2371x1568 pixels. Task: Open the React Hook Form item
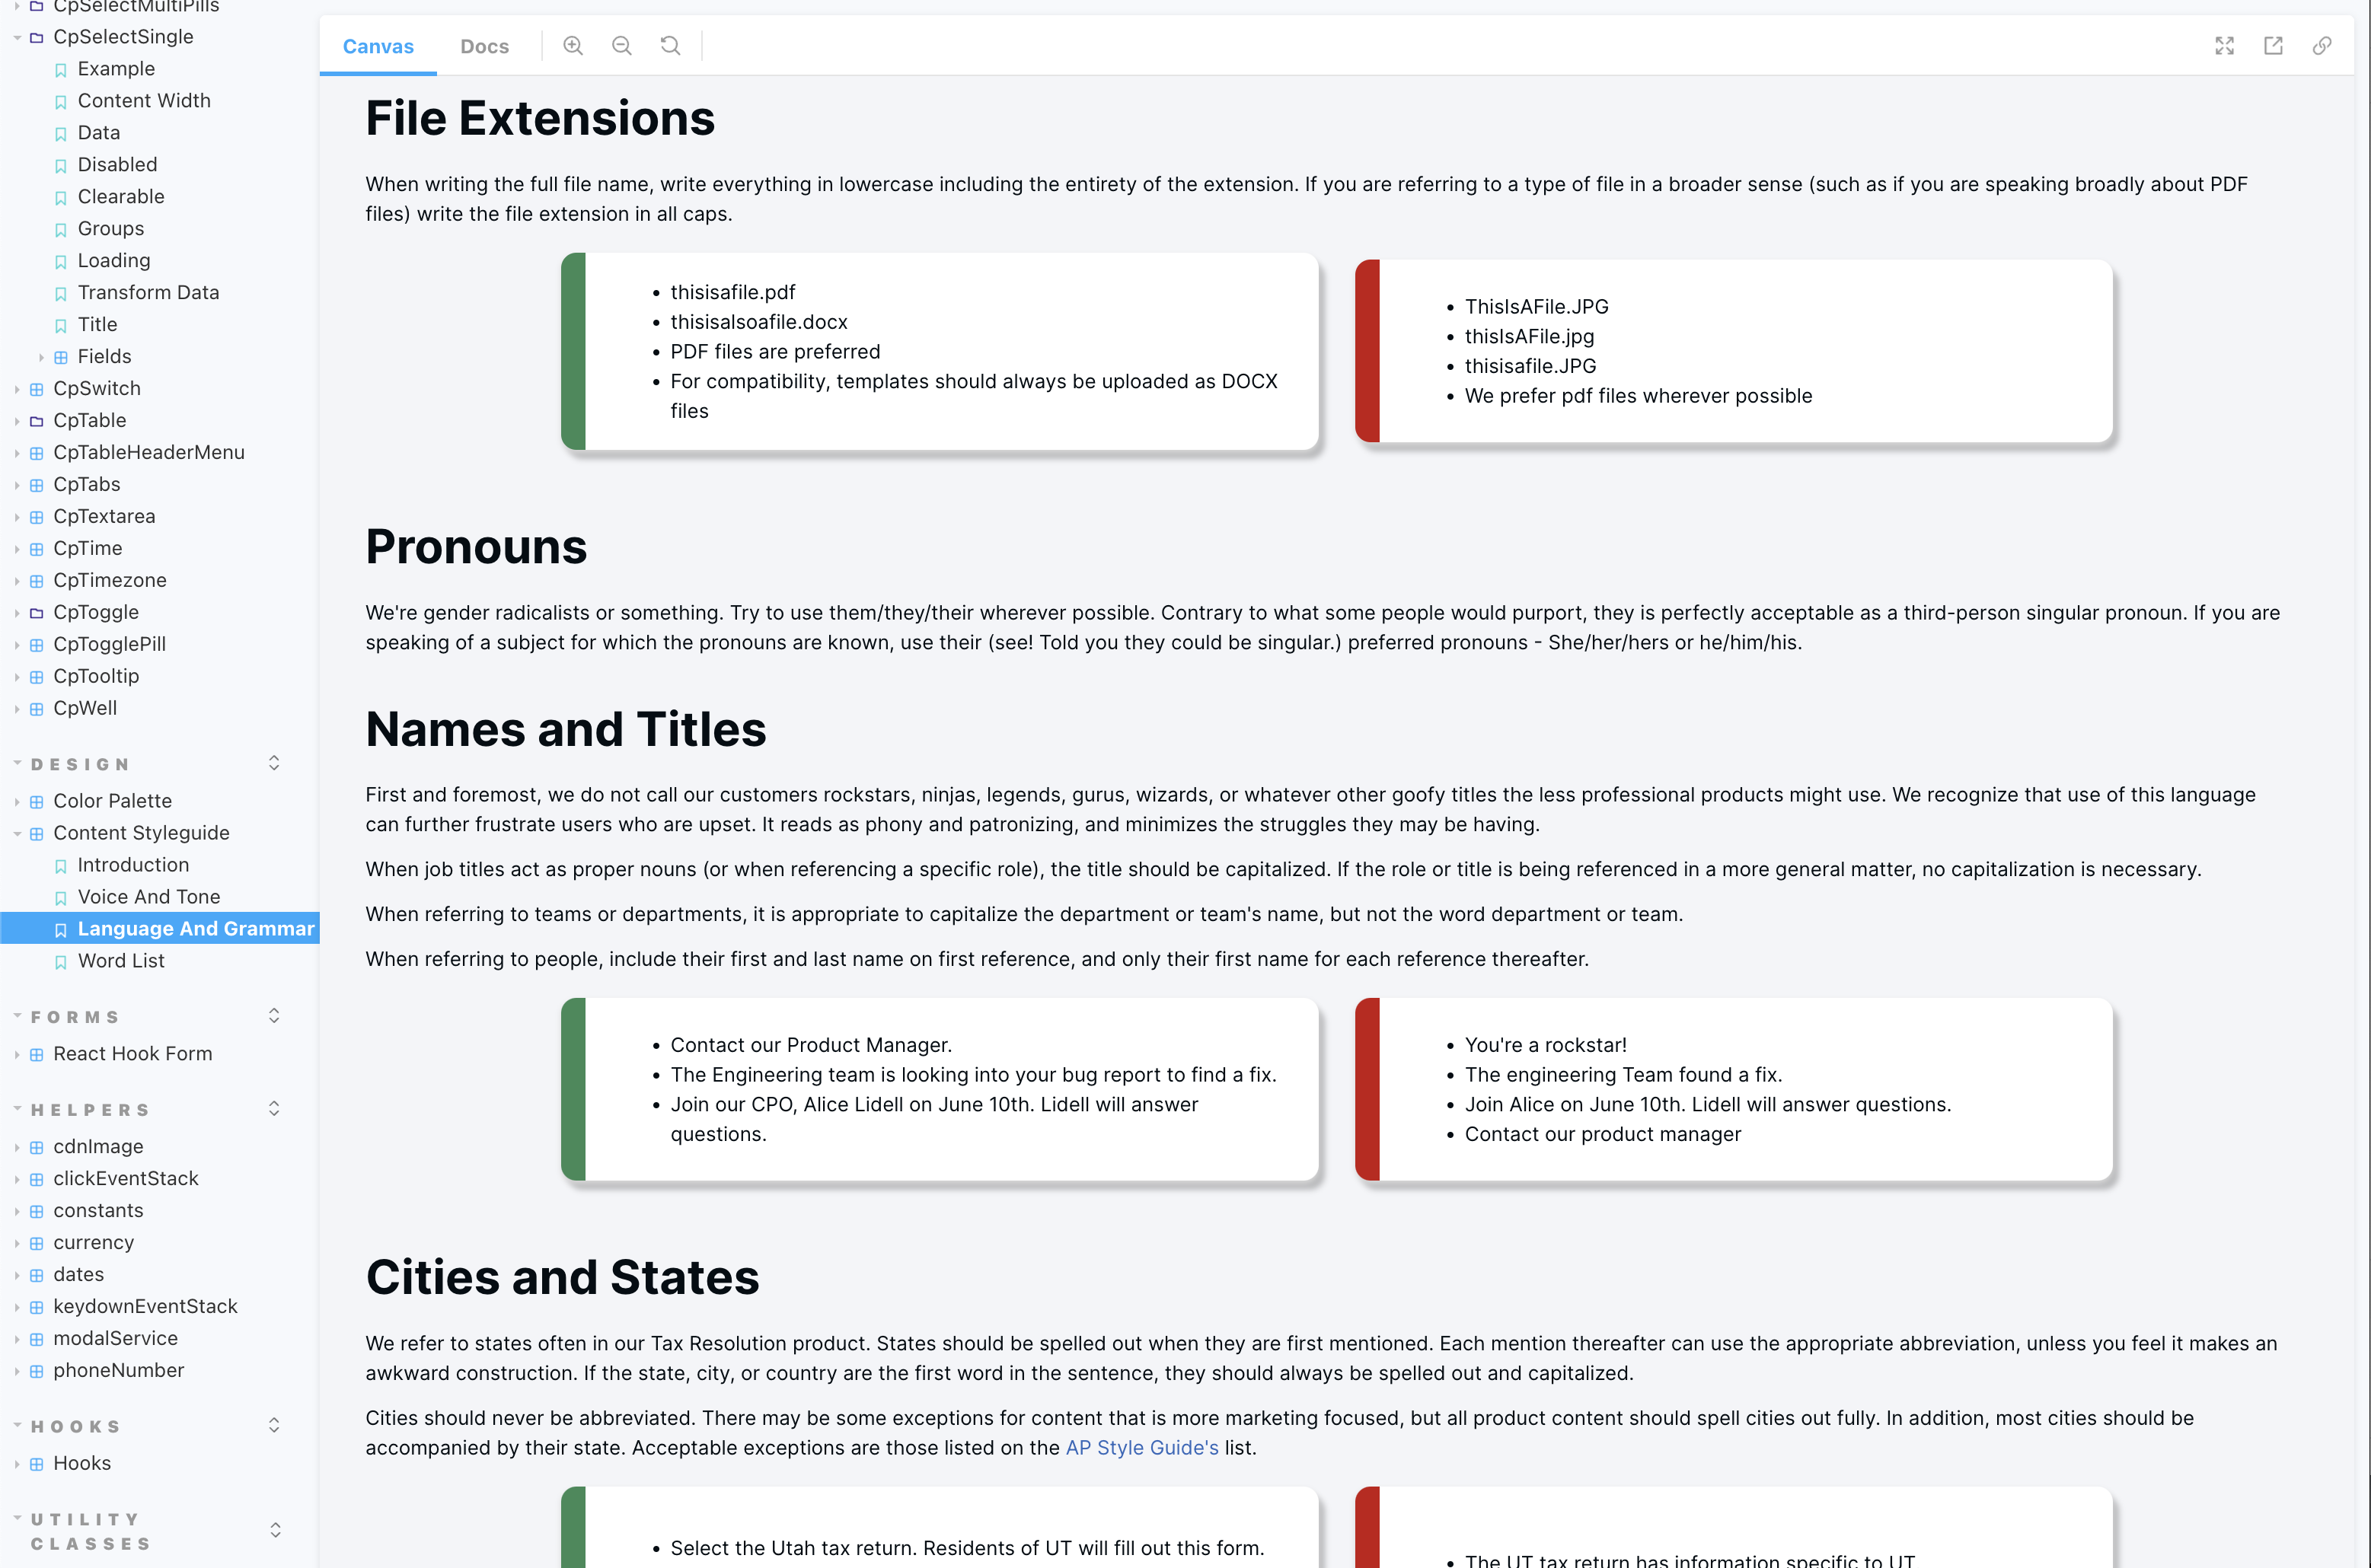[133, 1054]
